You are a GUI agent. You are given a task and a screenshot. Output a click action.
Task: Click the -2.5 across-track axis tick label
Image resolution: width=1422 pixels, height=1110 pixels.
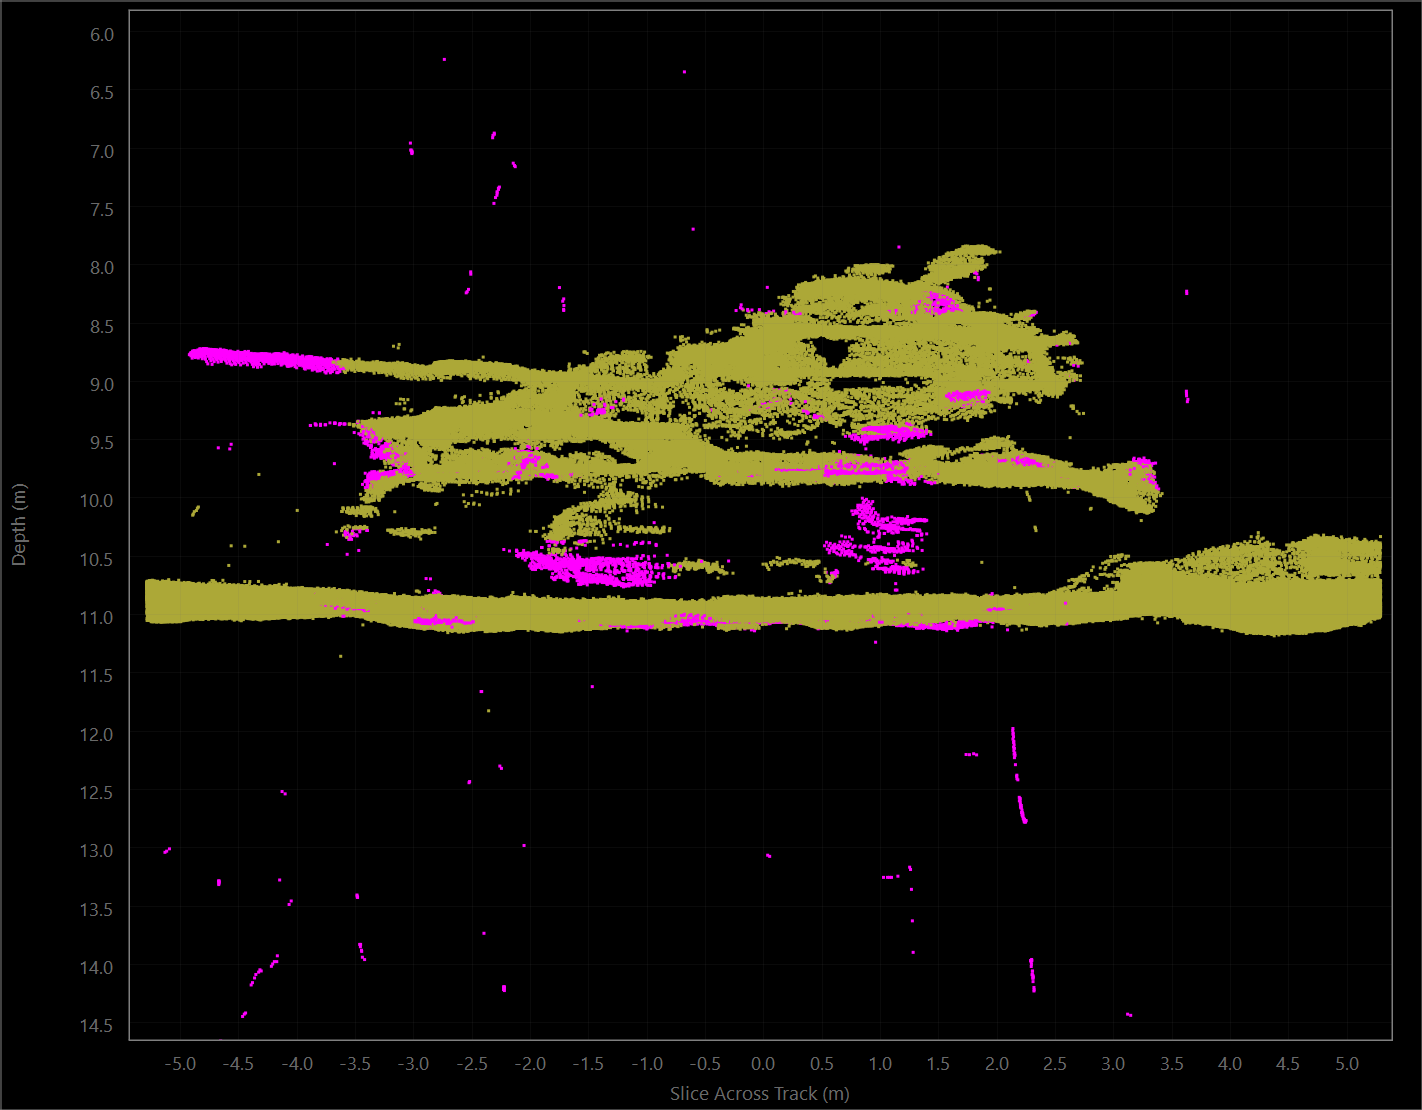click(472, 1063)
